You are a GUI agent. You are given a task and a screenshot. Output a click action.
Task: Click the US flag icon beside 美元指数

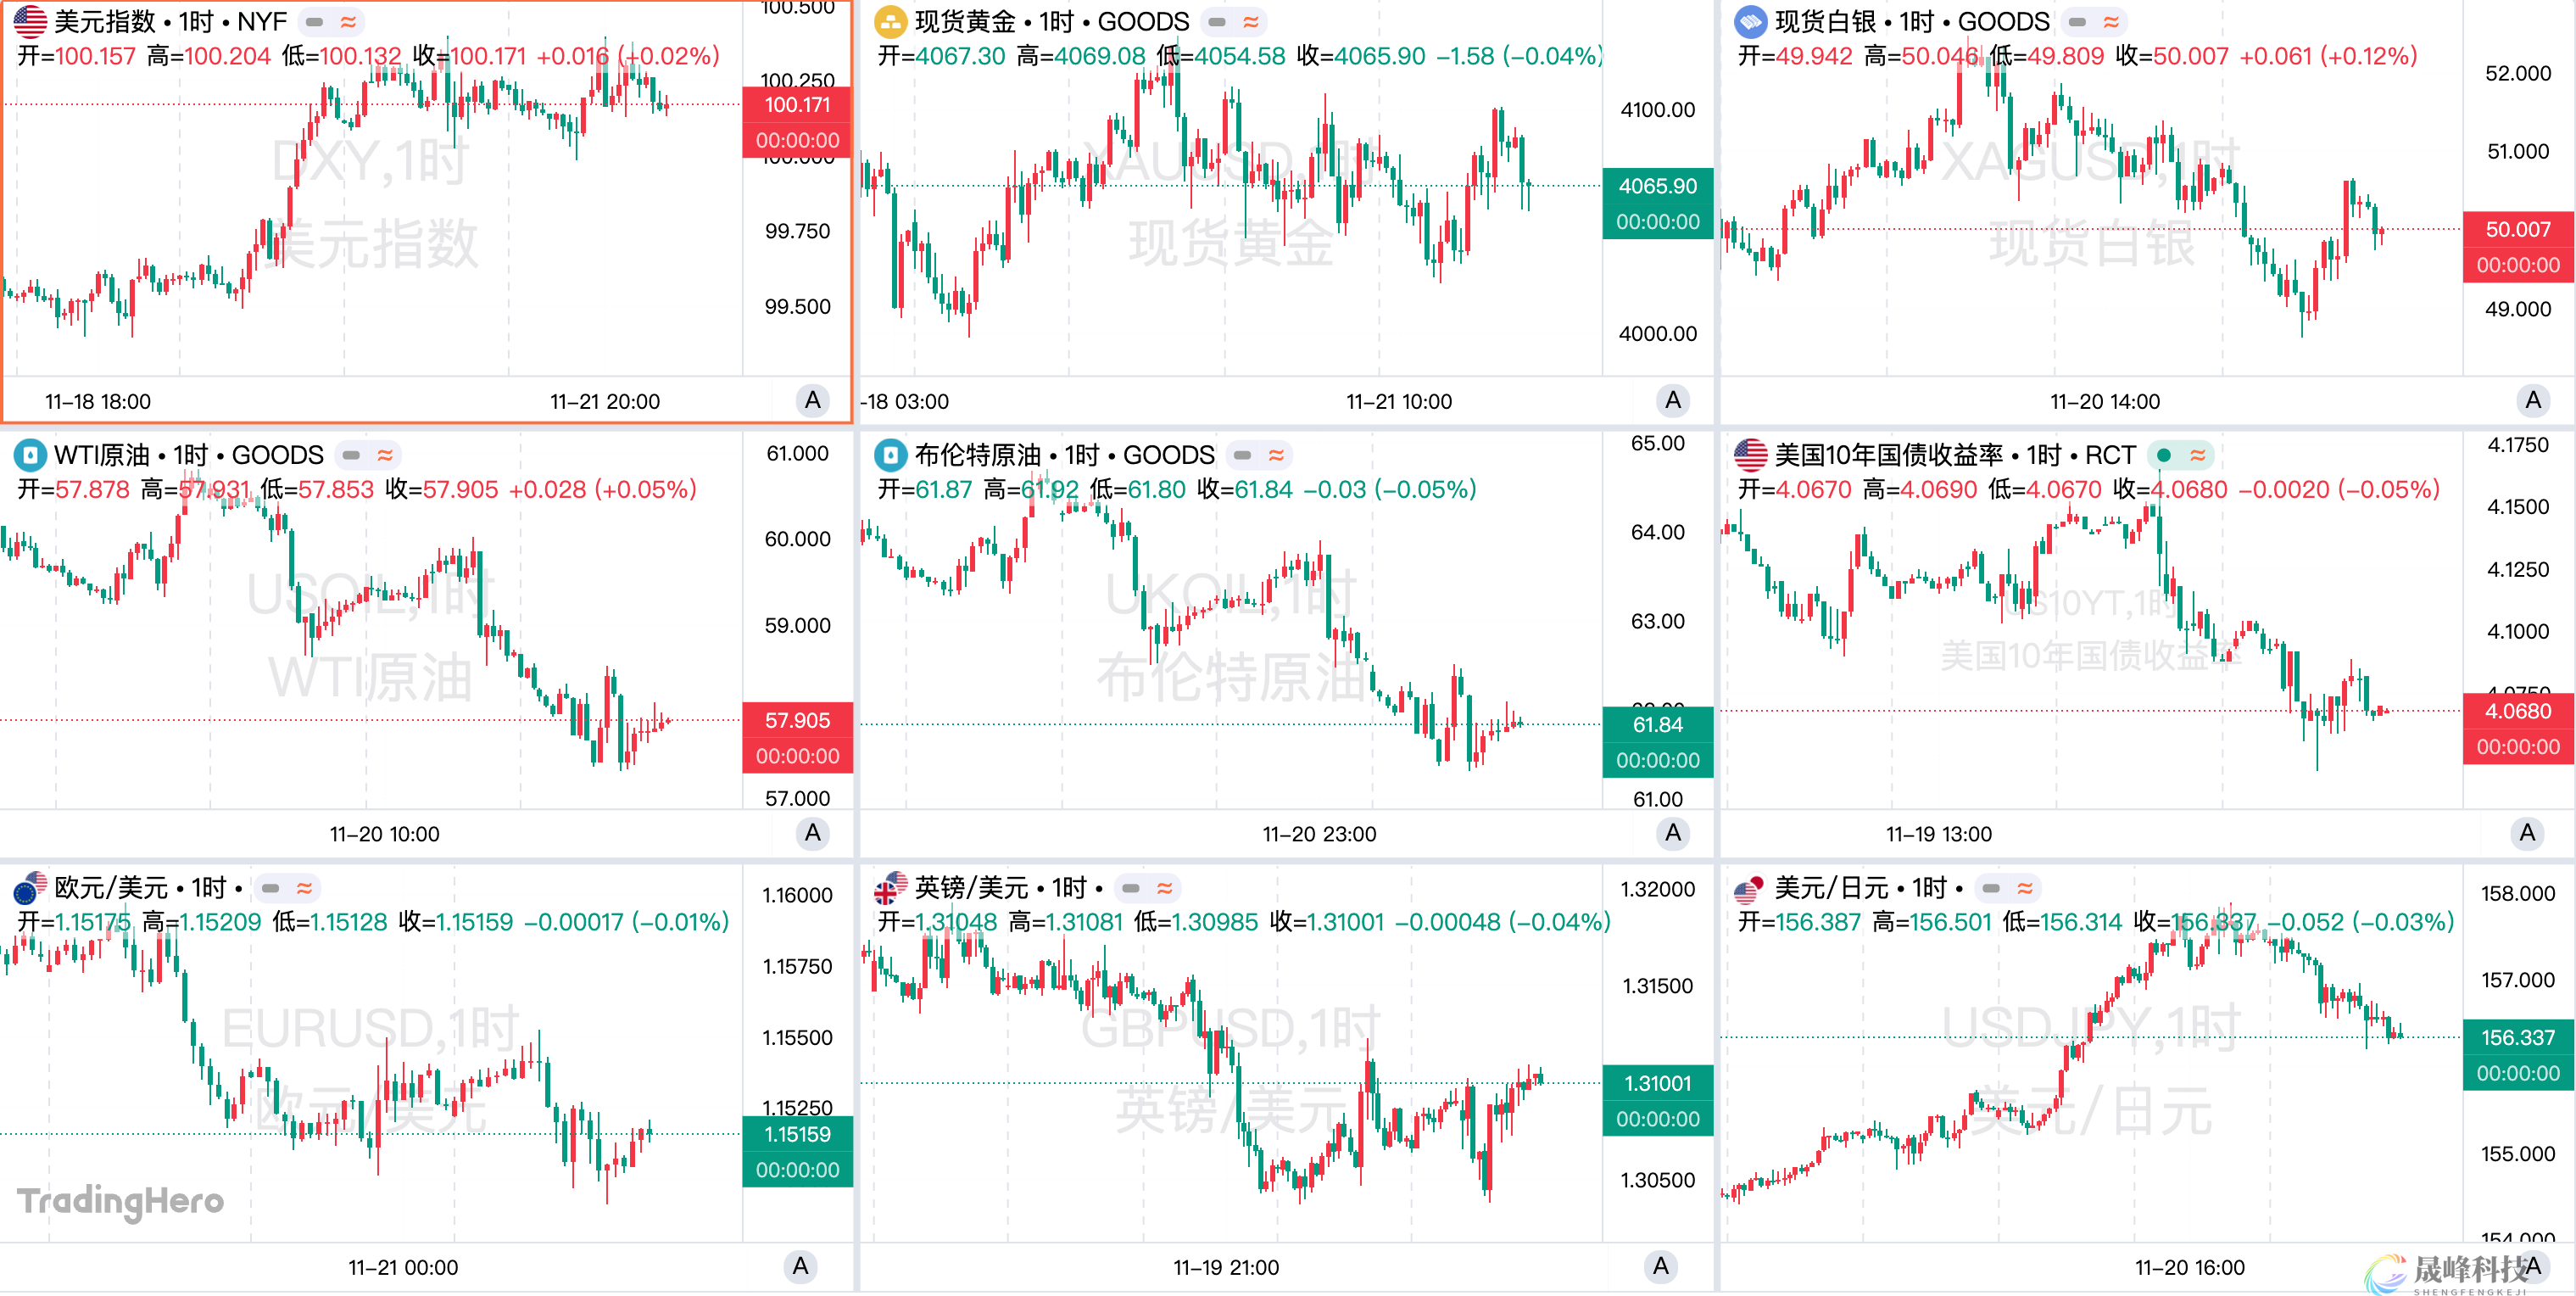[x=30, y=21]
